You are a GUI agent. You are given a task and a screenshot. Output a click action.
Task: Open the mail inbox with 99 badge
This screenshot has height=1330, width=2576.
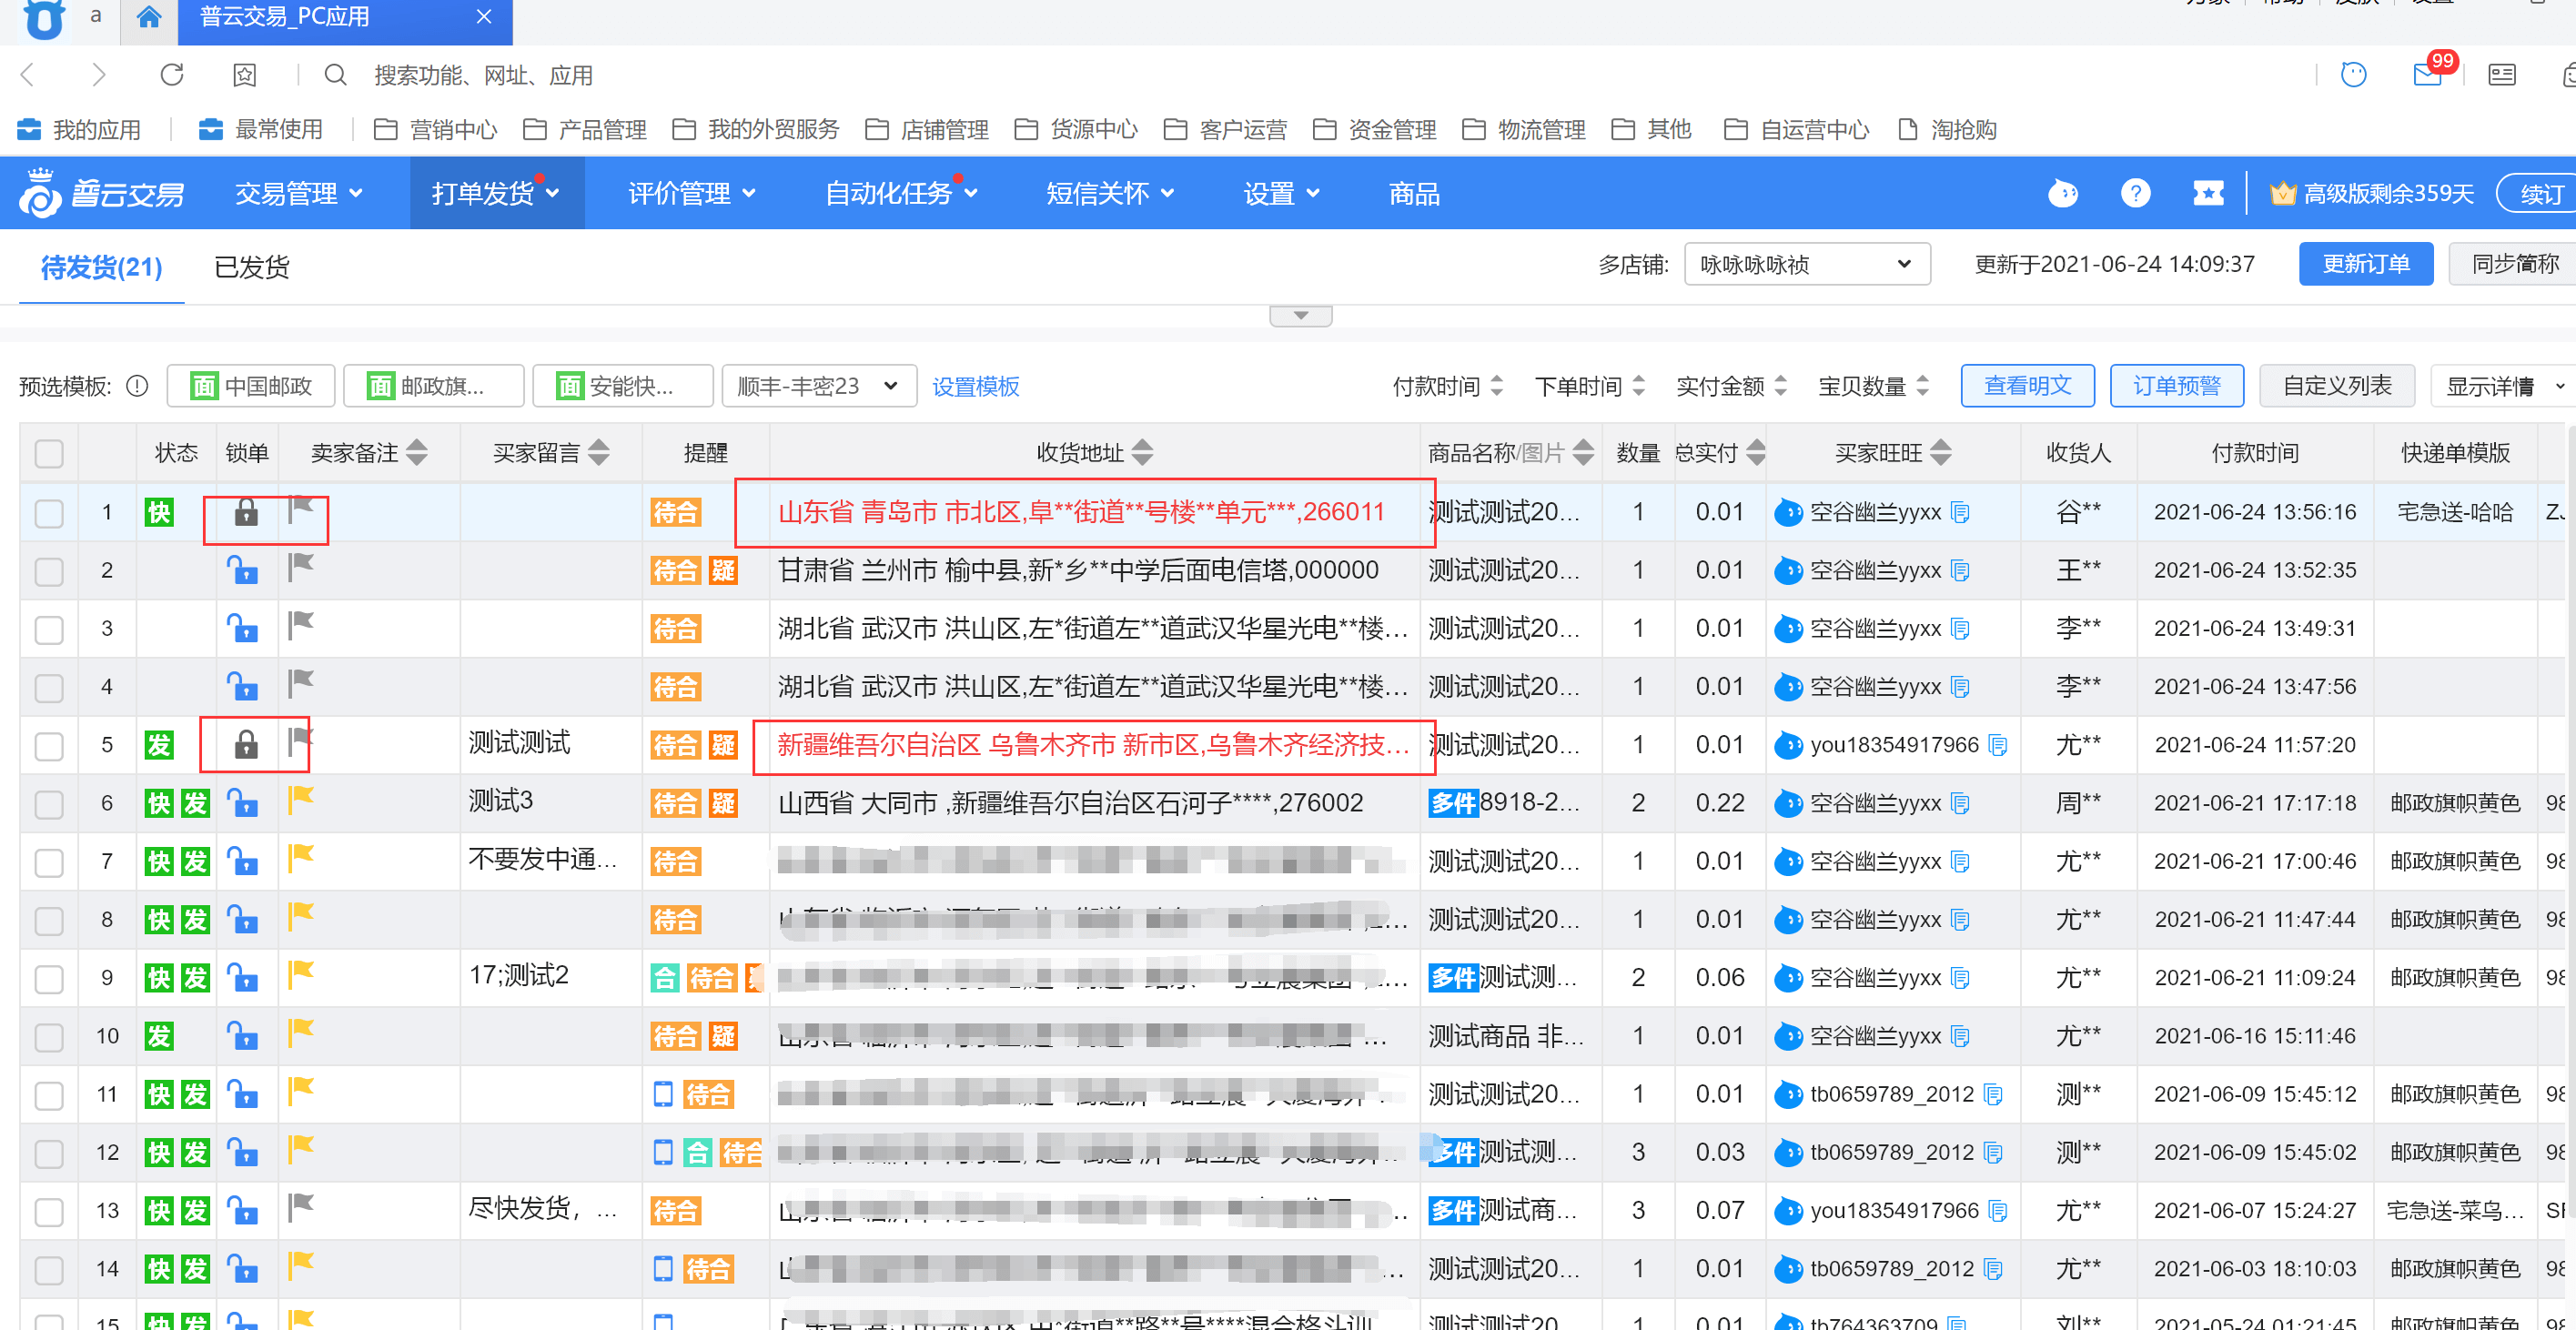(2427, 75)
